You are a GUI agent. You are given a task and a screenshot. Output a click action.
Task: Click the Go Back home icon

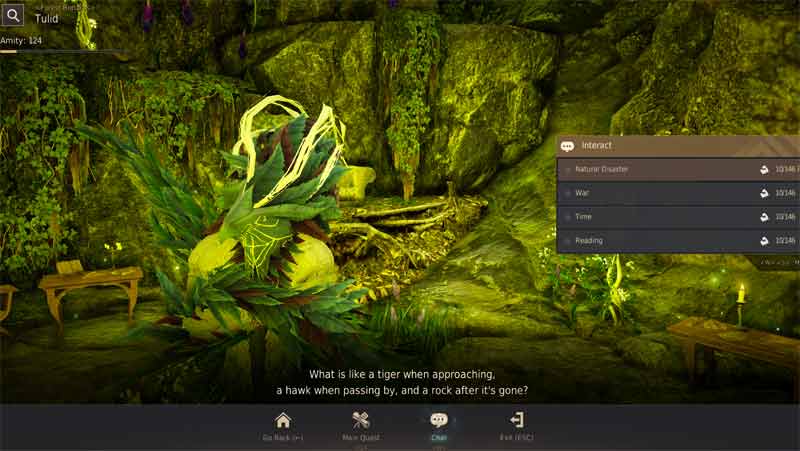pos(283,421)
